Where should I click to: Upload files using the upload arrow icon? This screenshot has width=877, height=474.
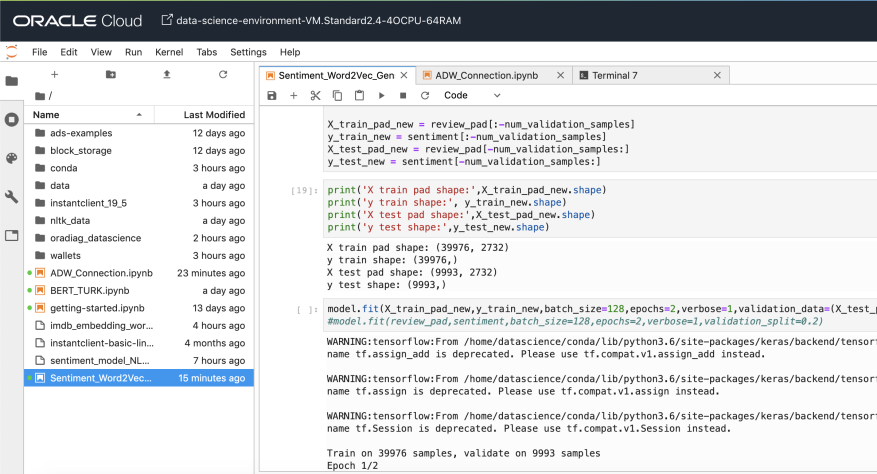(x=166, y=74)
